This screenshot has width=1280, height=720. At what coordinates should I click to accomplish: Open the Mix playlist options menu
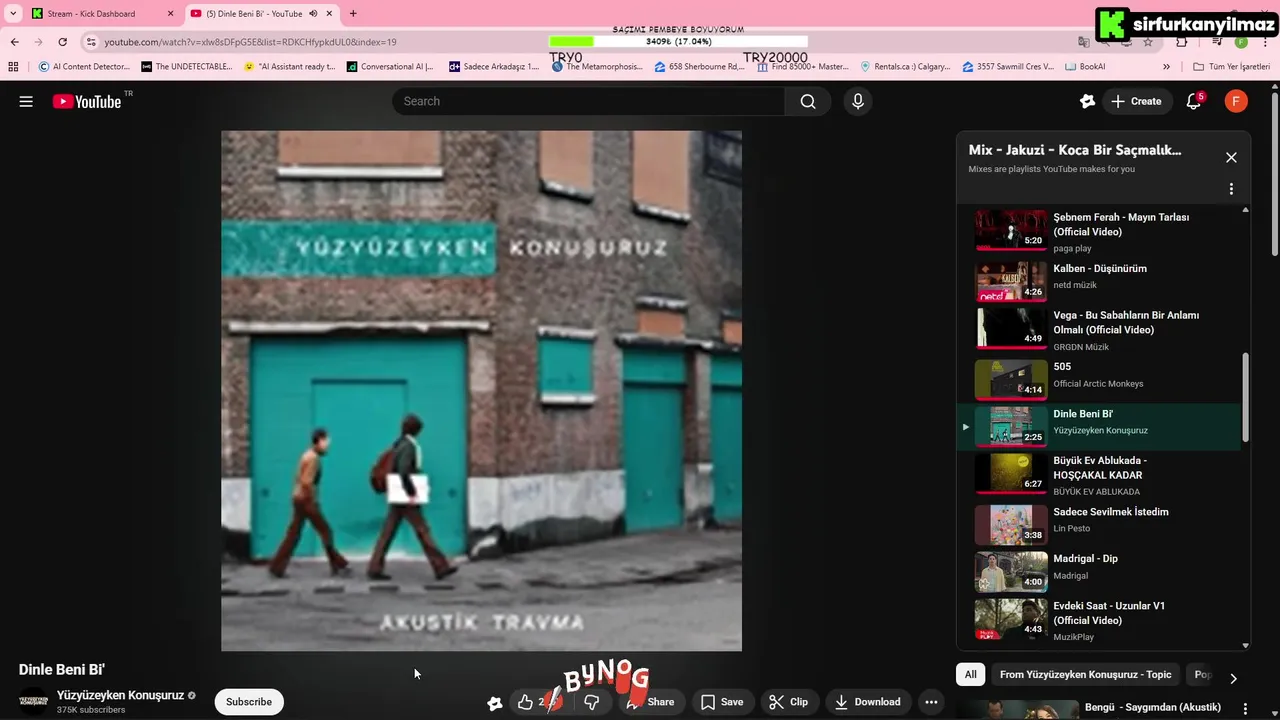[1231, 189]
